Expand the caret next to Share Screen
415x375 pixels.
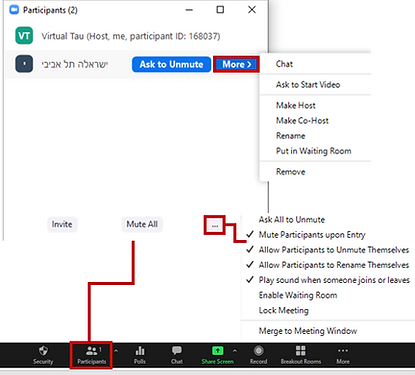pos(235,351)
